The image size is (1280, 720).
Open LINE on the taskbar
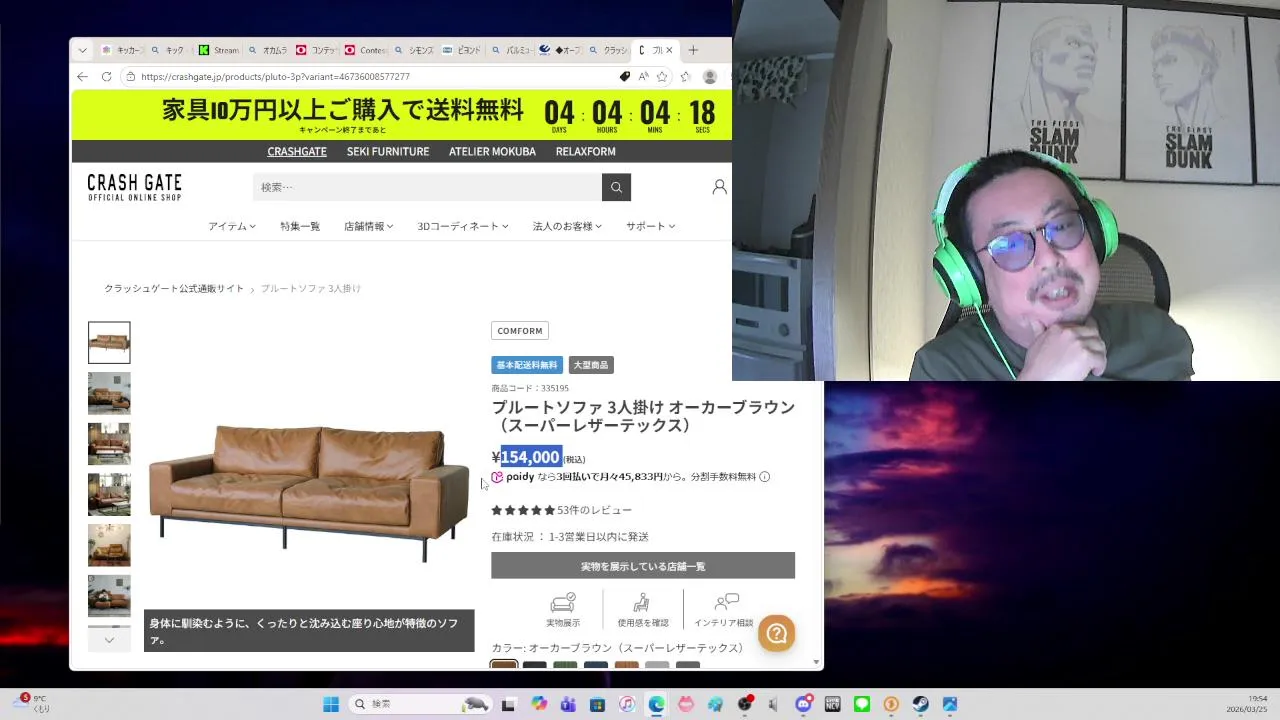(862, 704)
